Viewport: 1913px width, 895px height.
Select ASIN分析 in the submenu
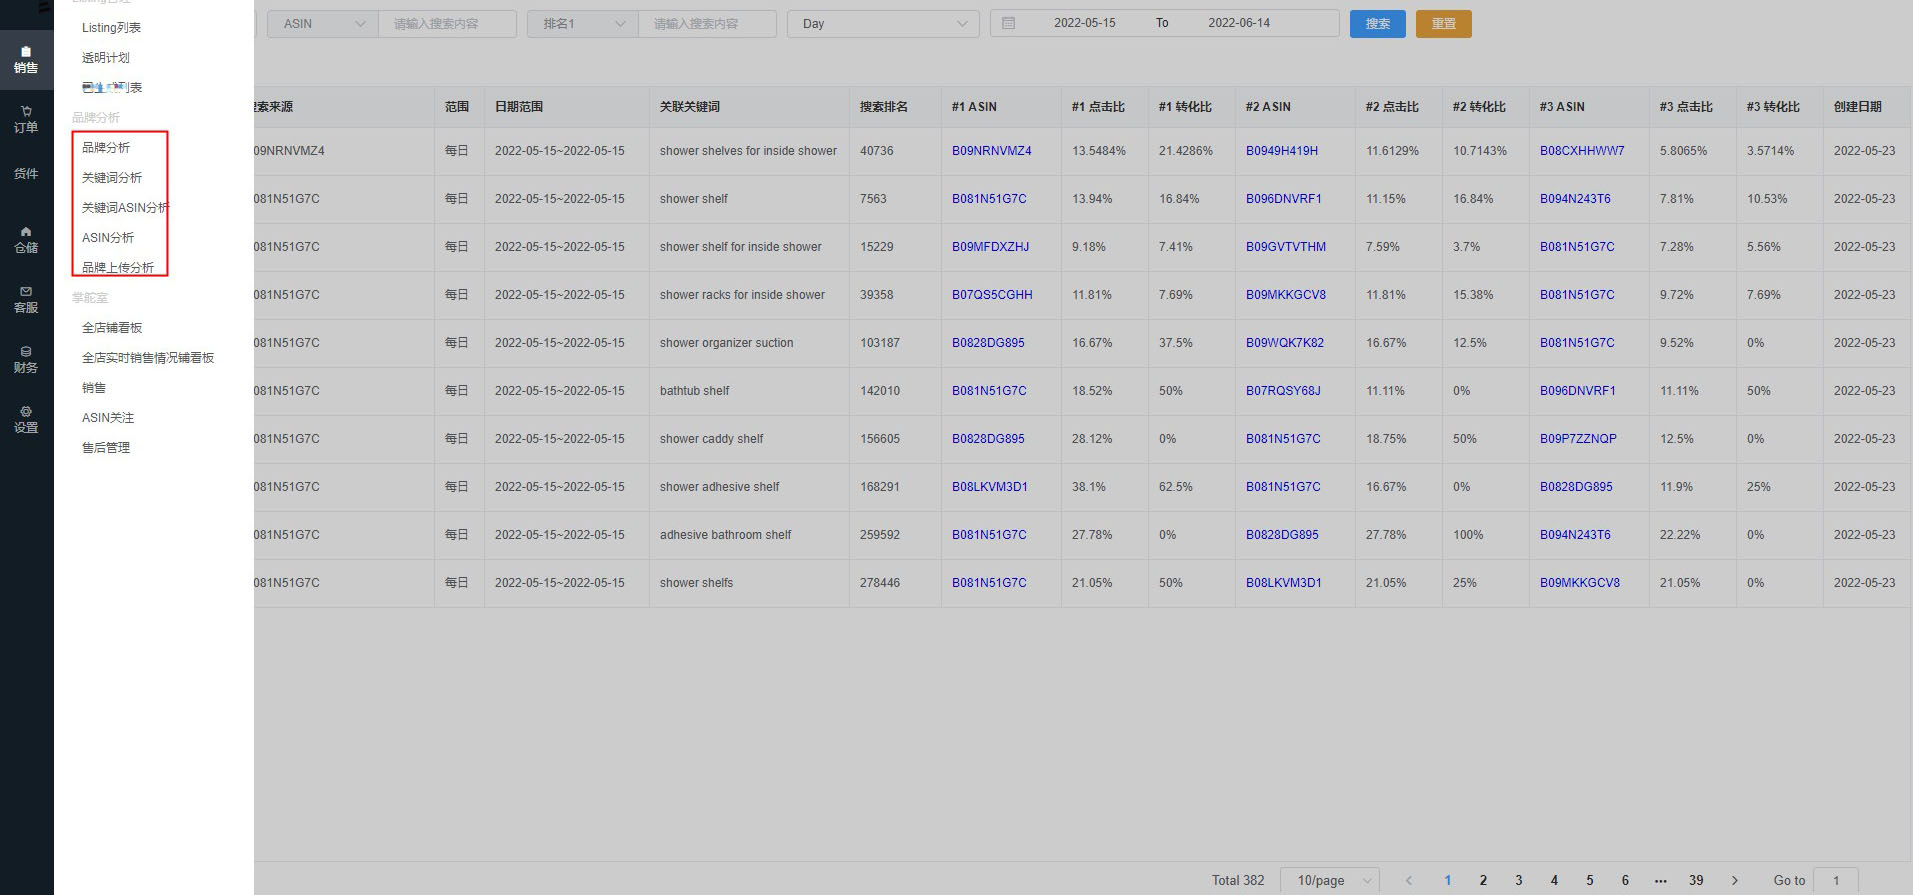coord(108,238)
